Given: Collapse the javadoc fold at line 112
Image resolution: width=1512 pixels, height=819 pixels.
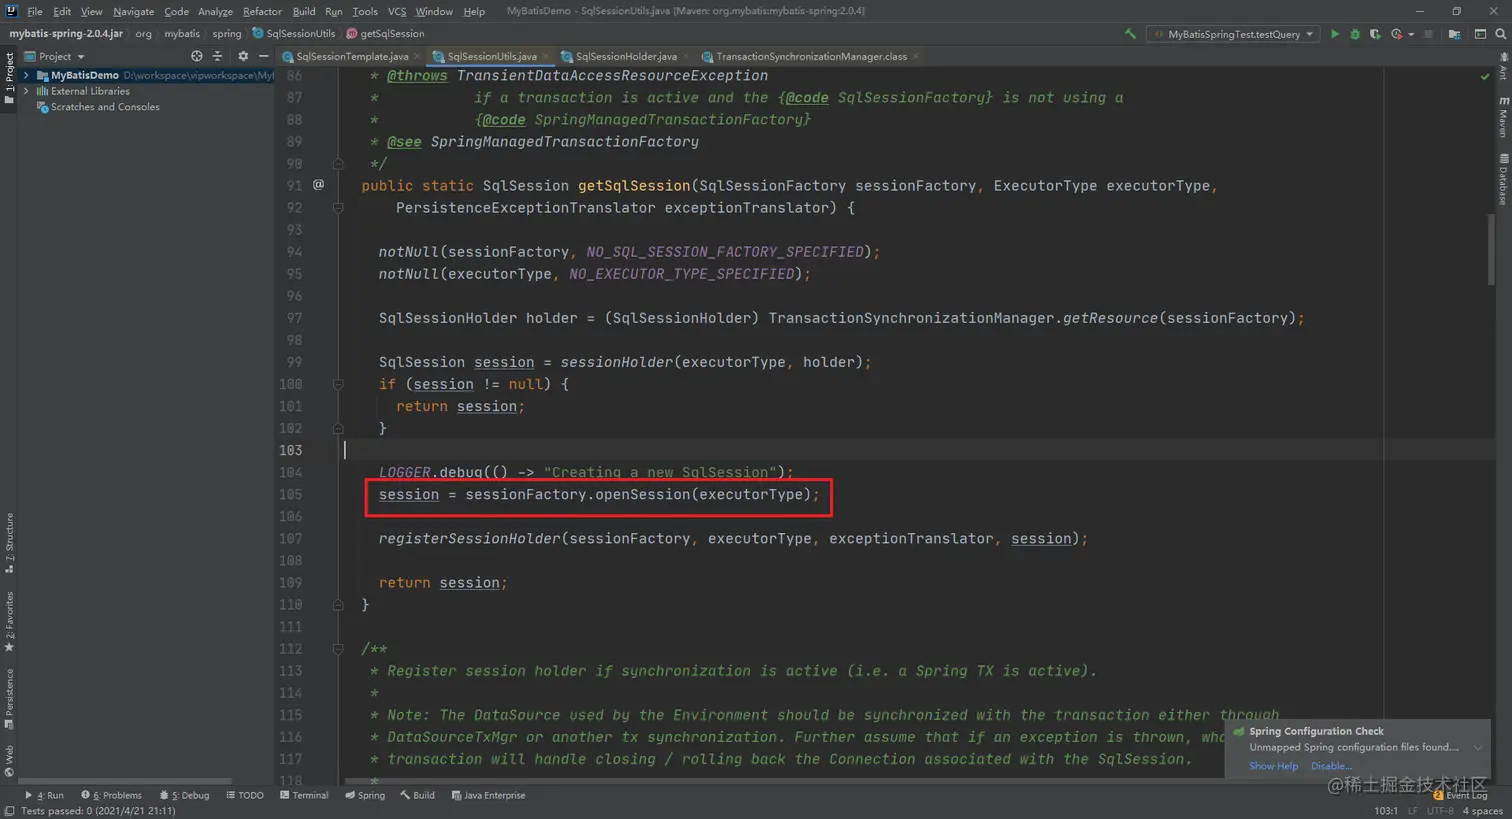Looking at the screenshot, I should (x=338, y=649).
